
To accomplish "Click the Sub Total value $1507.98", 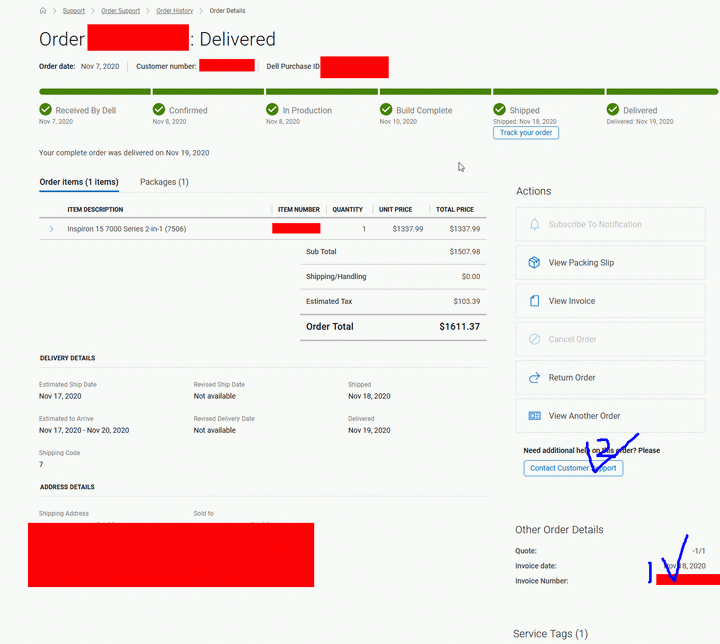I will tap(465, 252).
